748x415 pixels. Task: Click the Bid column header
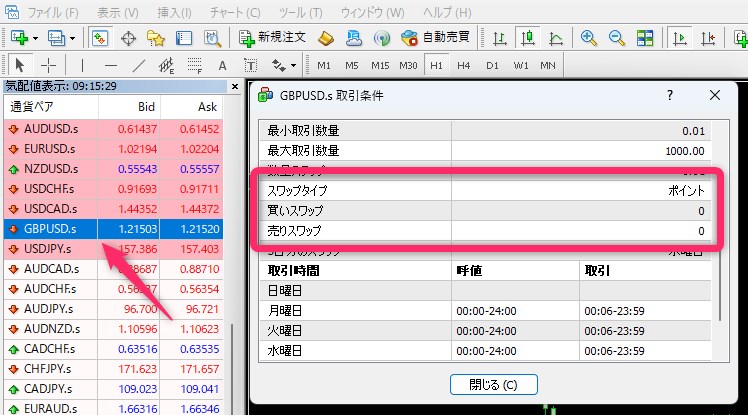129,107
